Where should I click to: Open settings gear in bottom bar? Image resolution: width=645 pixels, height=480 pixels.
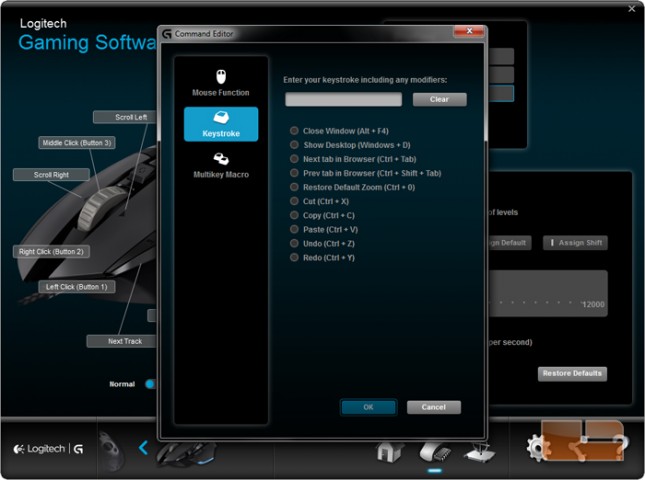536,448
